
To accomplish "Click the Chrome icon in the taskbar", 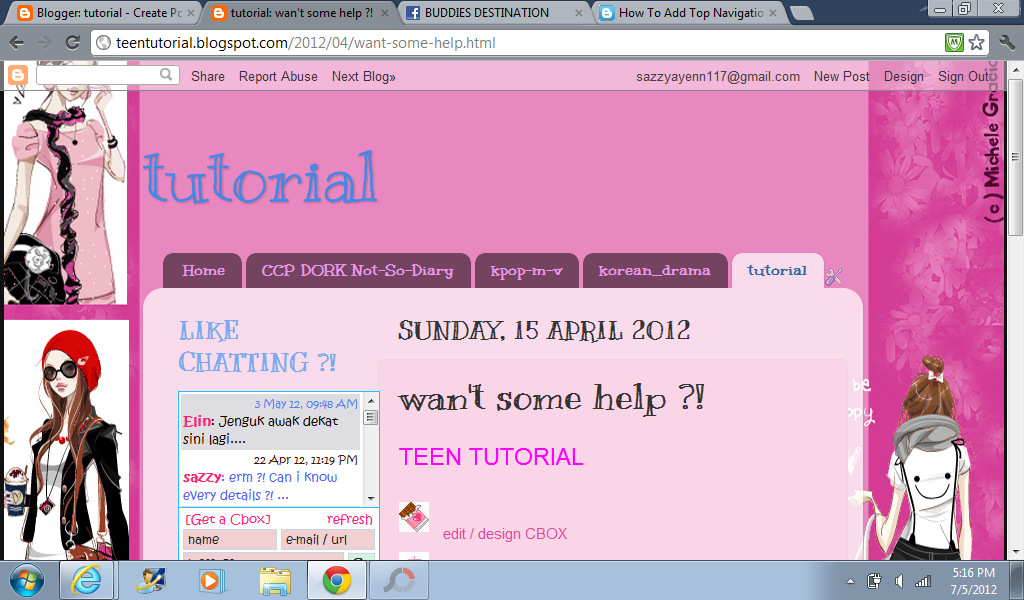I will (x=336, y=580).
